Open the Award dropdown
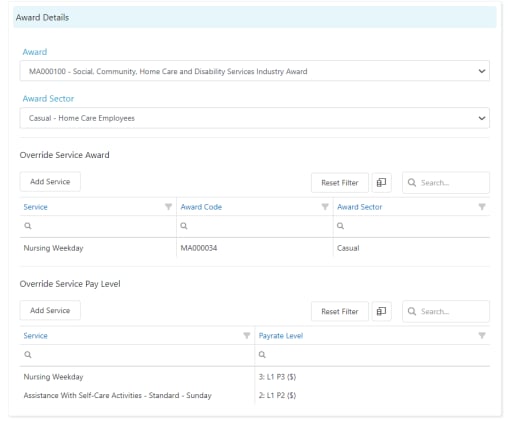 (x=254, y=71)
